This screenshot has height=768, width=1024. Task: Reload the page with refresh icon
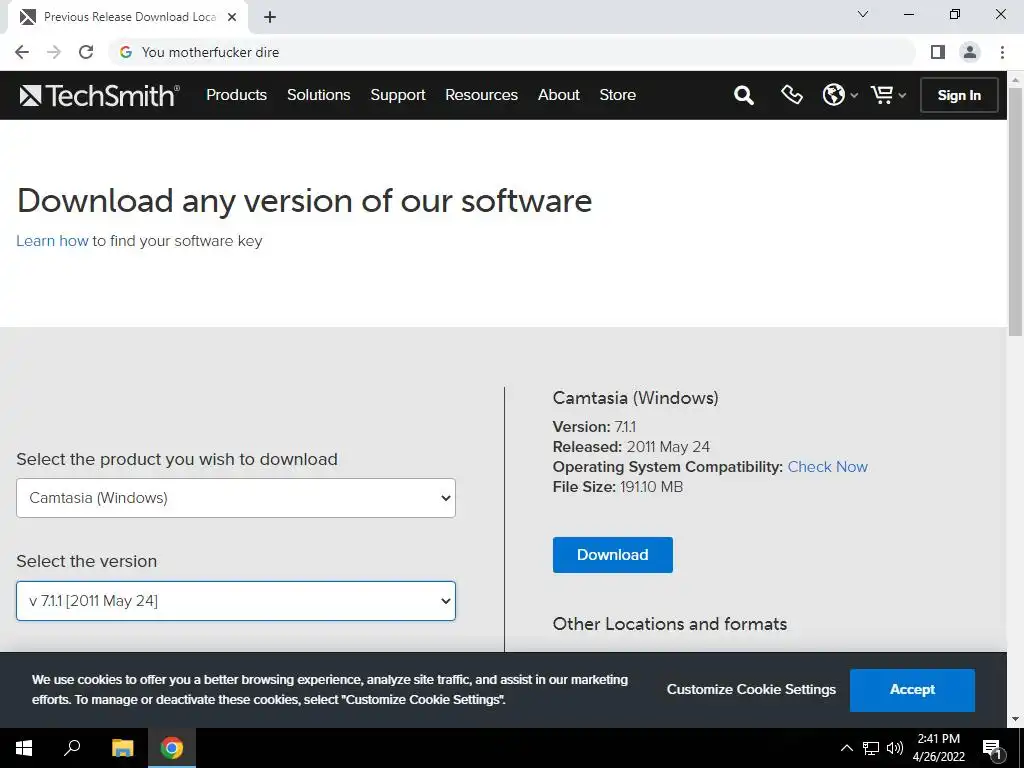[86, 52]
